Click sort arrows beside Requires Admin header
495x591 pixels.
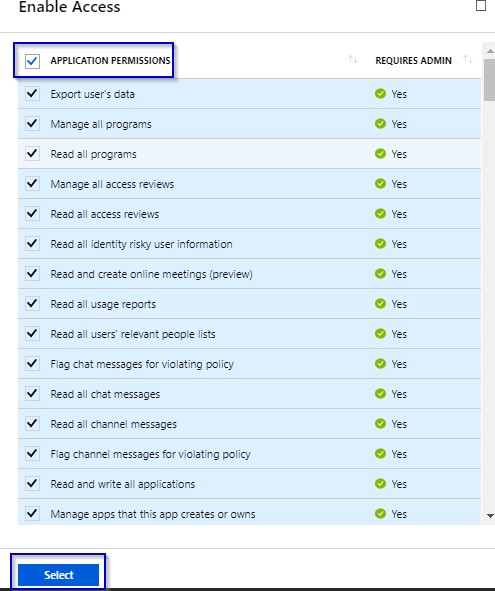468,59
